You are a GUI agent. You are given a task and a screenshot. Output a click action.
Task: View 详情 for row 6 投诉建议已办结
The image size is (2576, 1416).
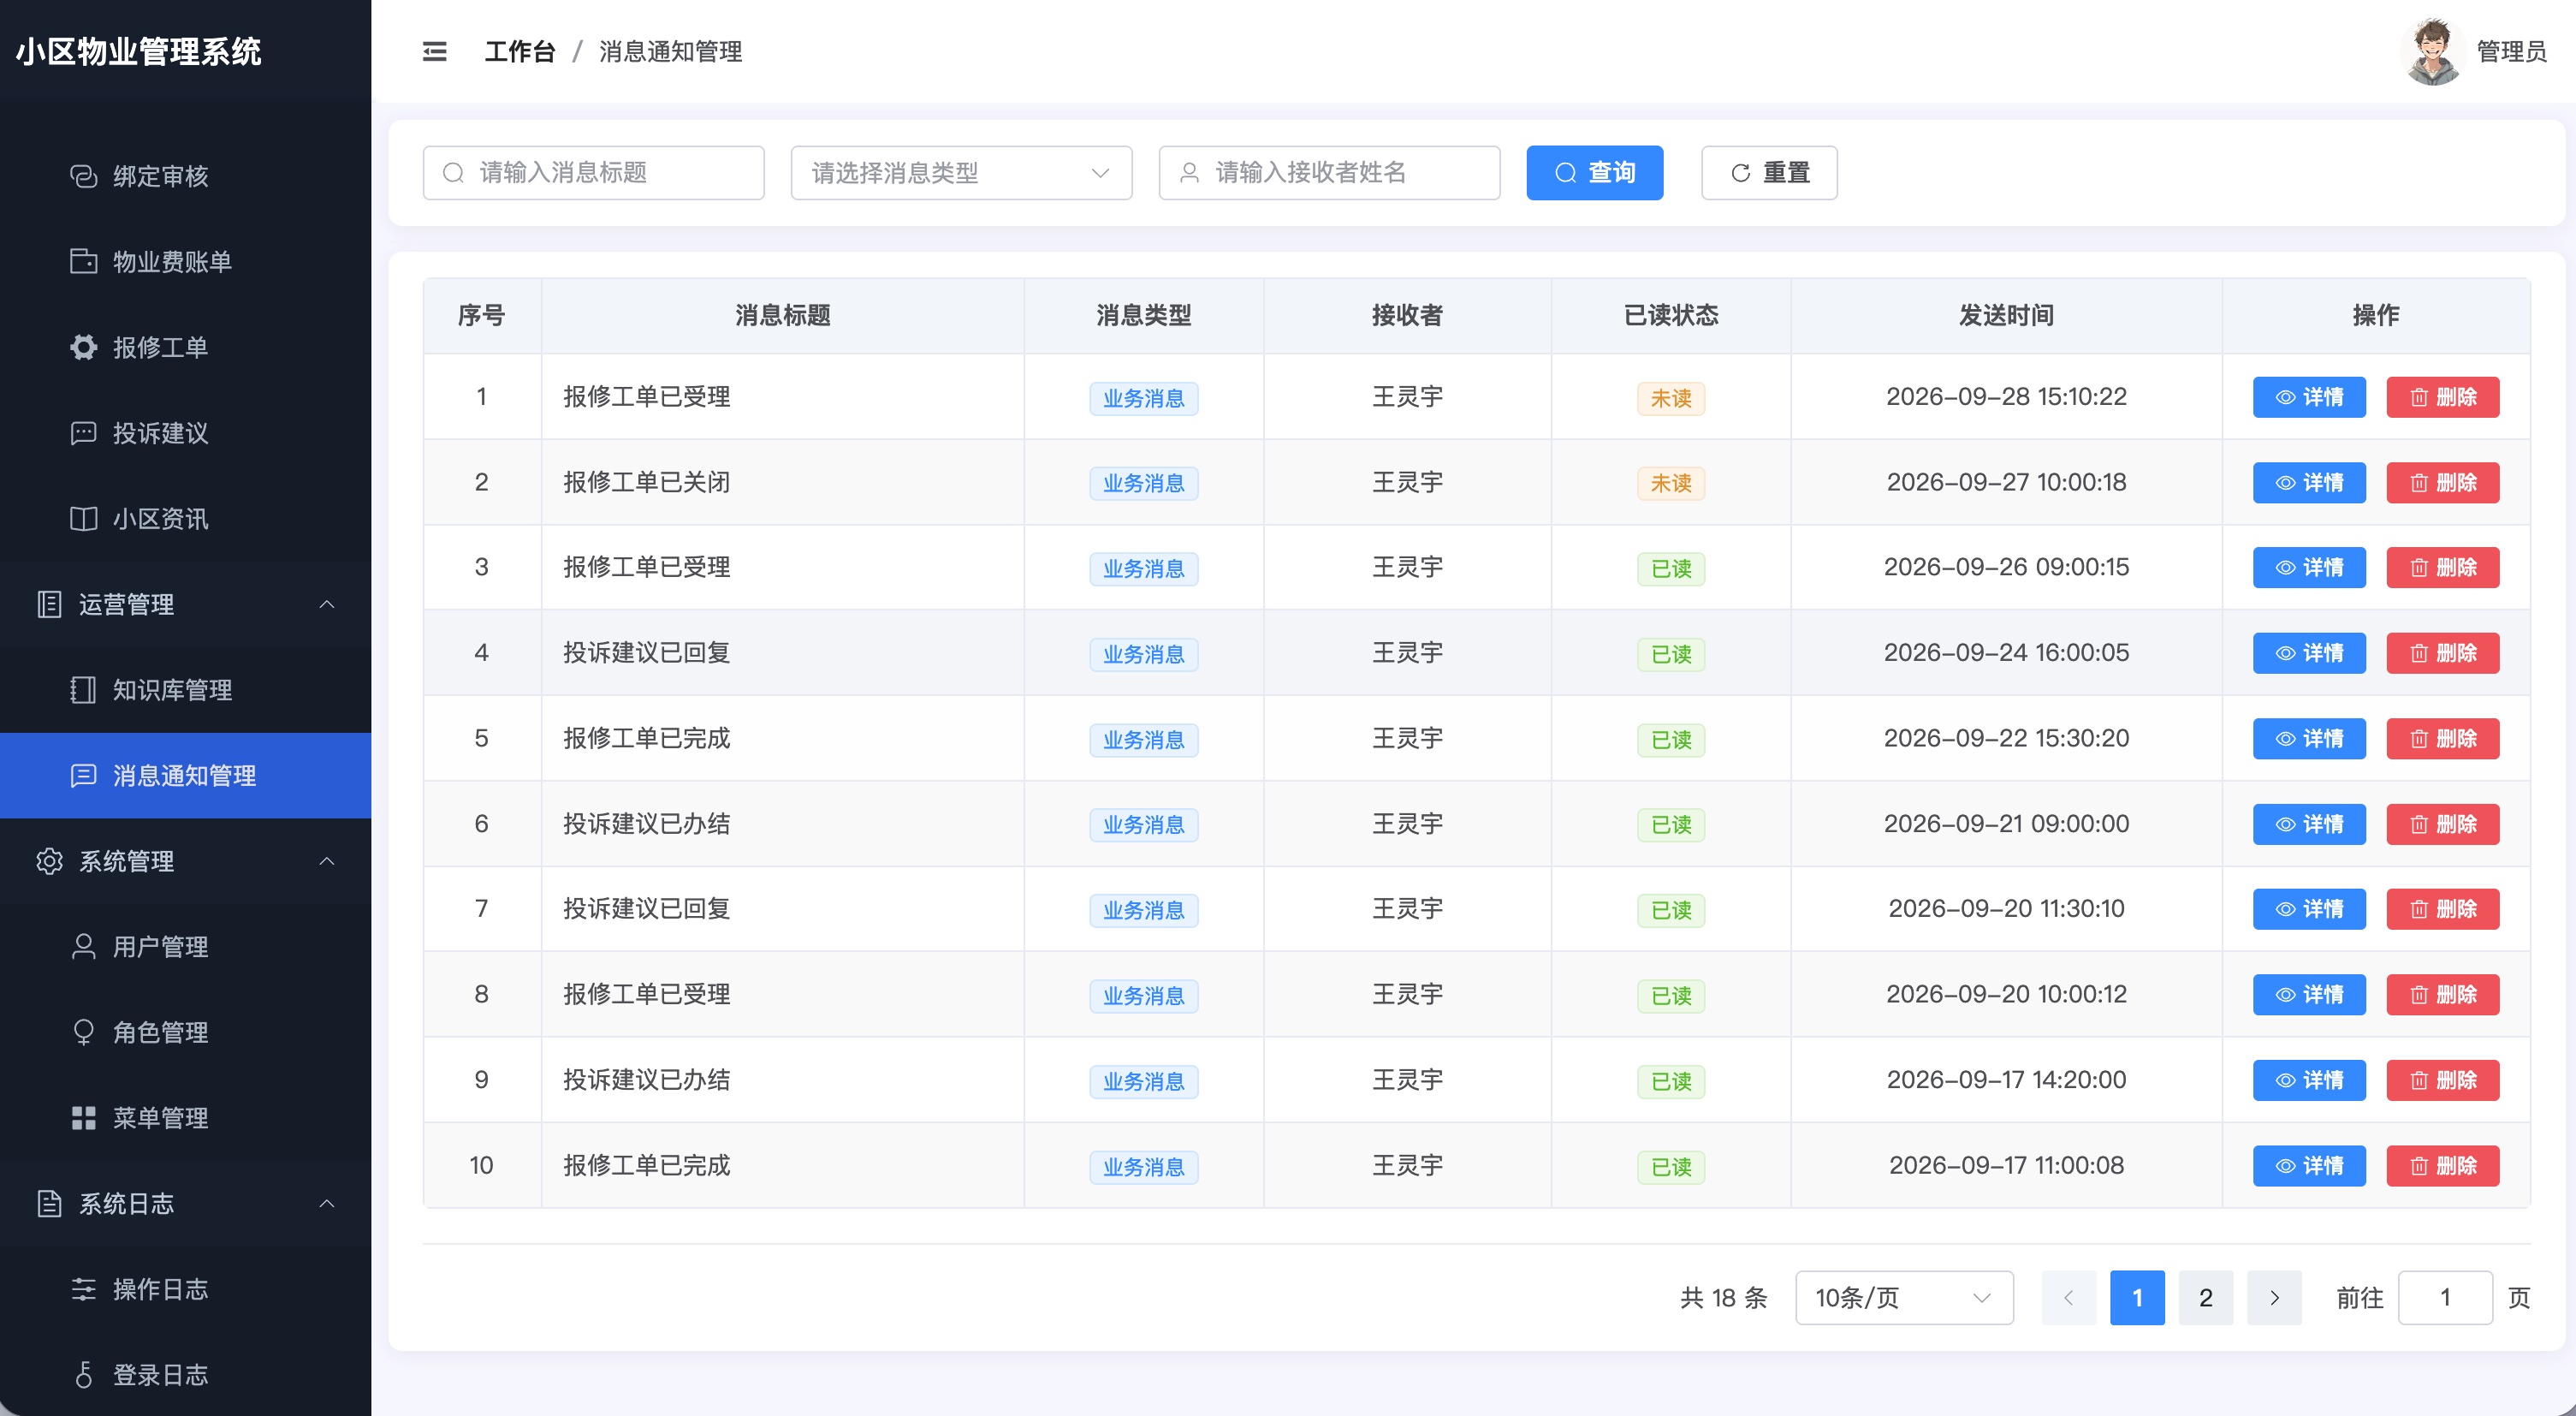[2309, 825]
